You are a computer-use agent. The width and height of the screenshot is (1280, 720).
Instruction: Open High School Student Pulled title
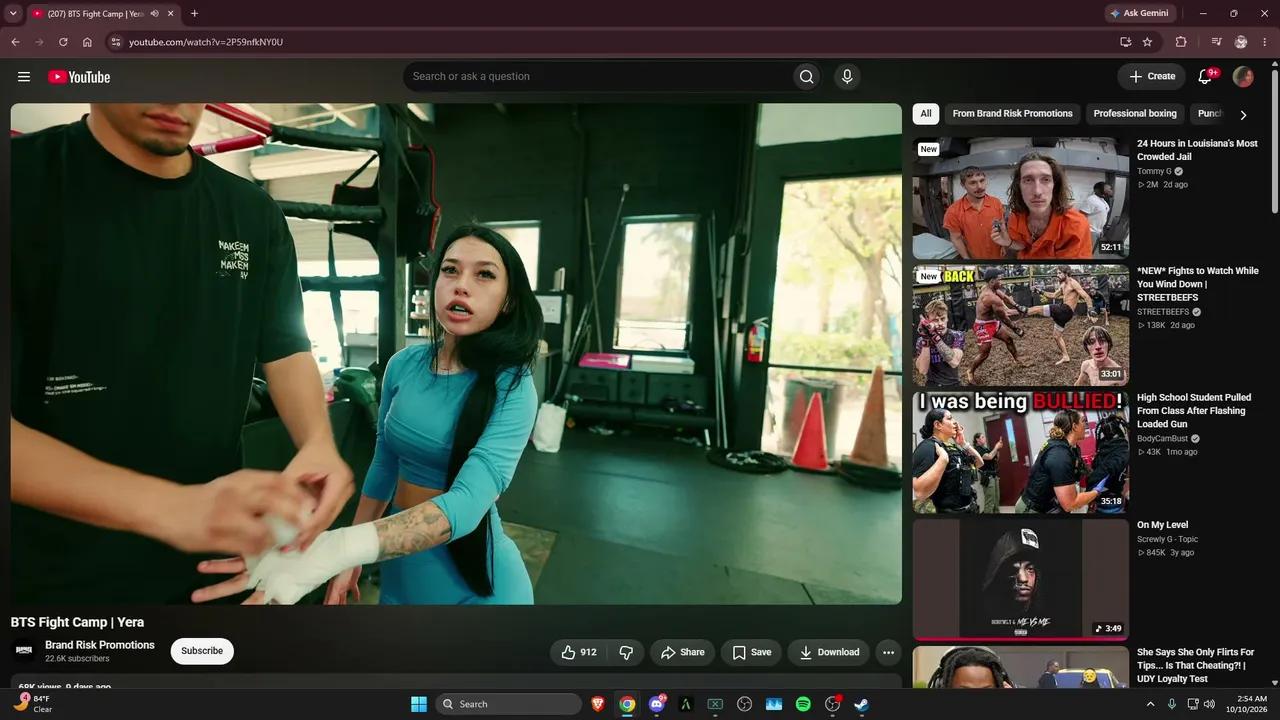pos(1196,411)
